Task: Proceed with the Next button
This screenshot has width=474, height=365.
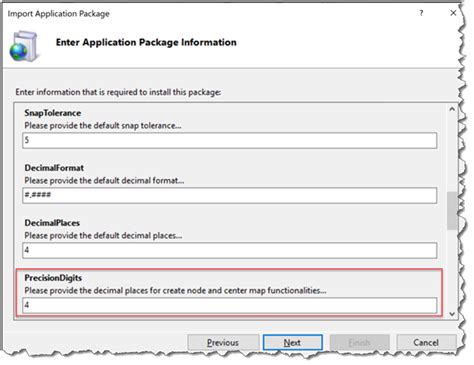Action: click(x=292, y=342)
